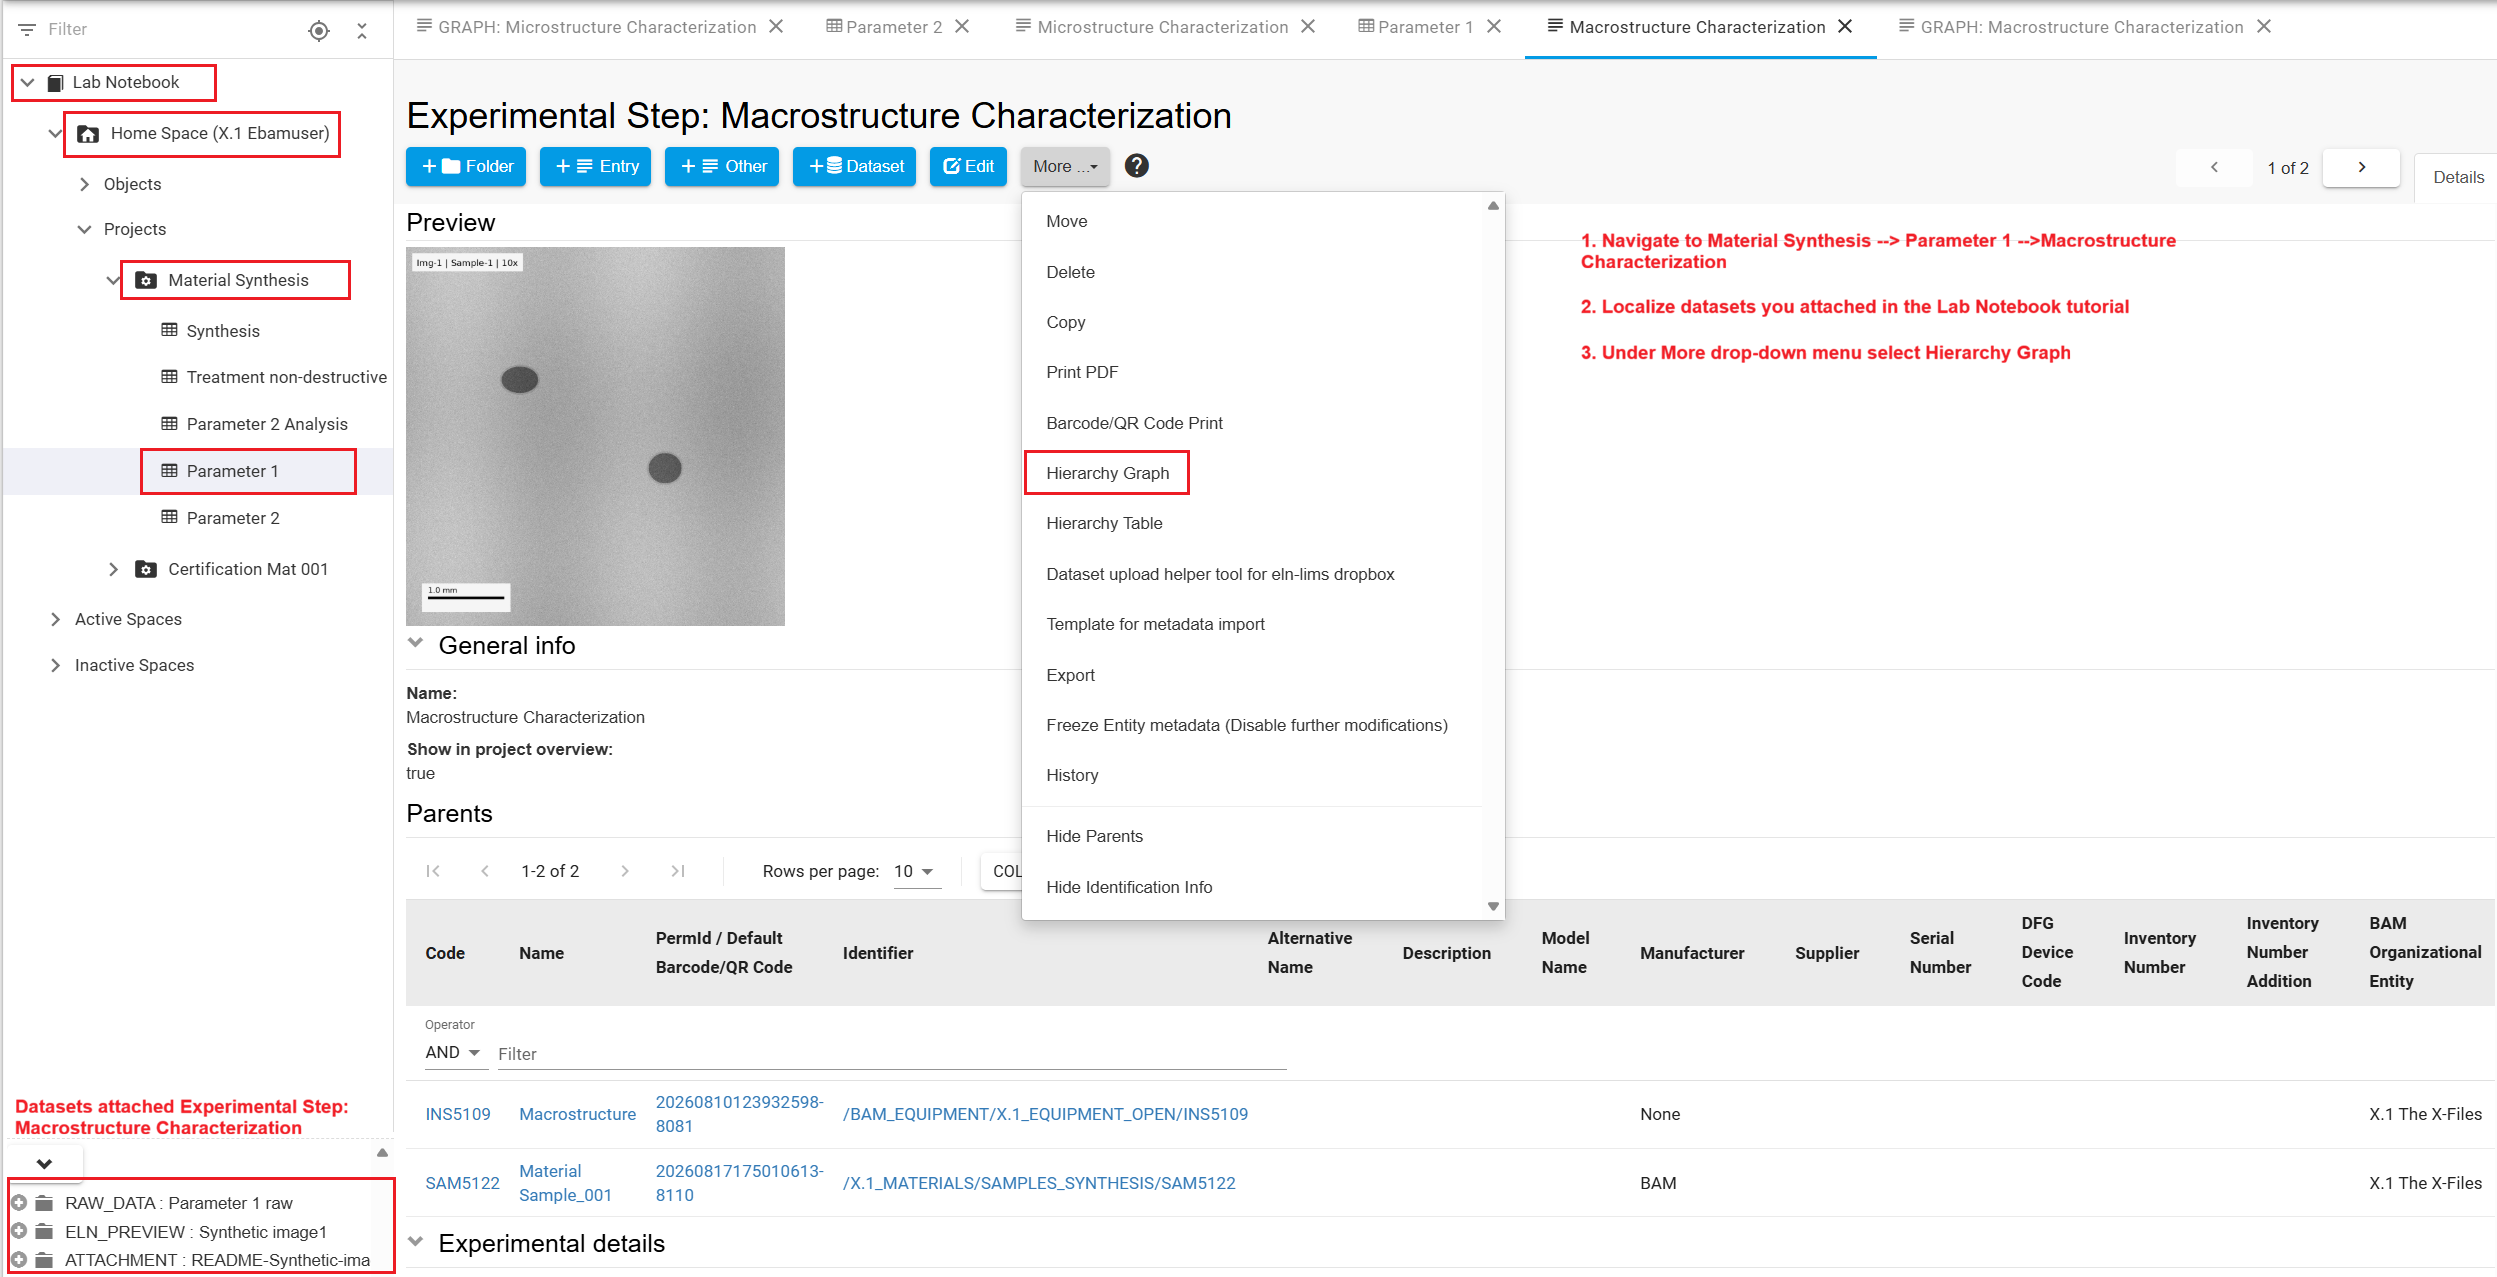Open the More dropdown button

click(x=1065, y=167)
